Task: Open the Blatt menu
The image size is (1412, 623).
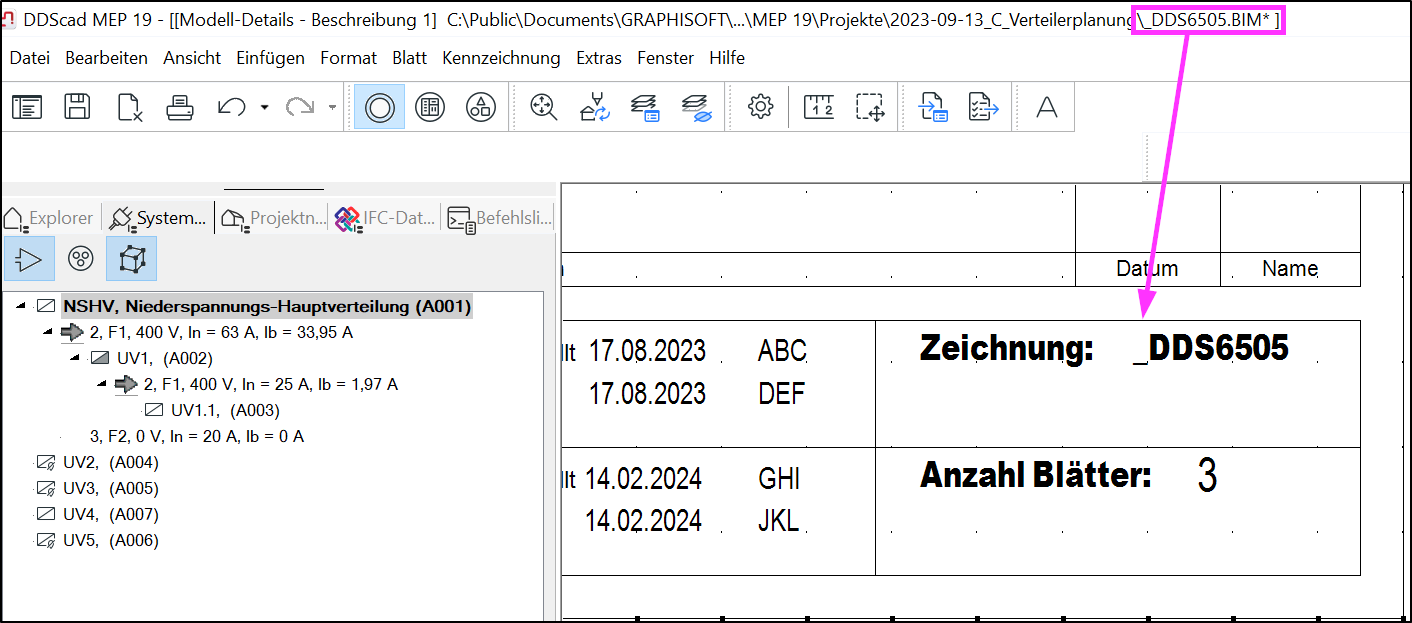Action: tap(410, 58)
